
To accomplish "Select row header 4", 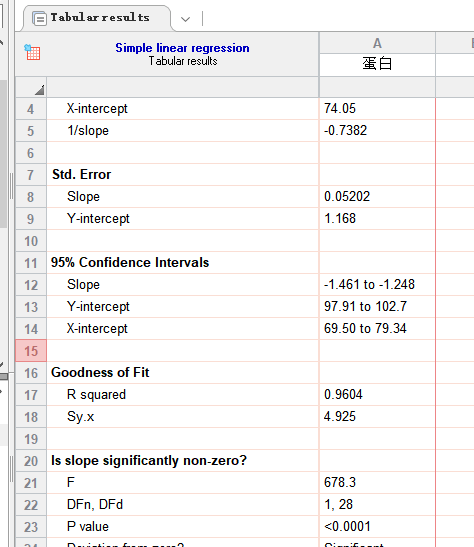I will [x=31, y=109].
